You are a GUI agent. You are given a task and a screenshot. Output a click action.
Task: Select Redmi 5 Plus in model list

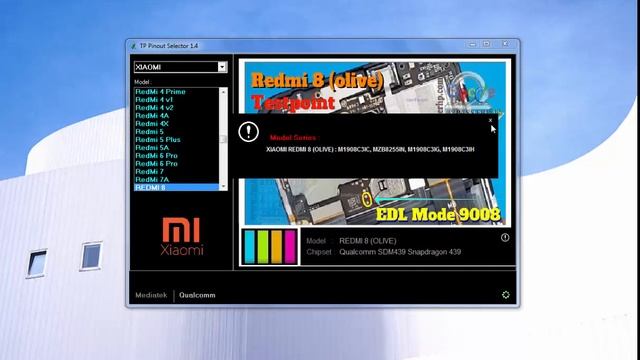(x=158, y=140)
